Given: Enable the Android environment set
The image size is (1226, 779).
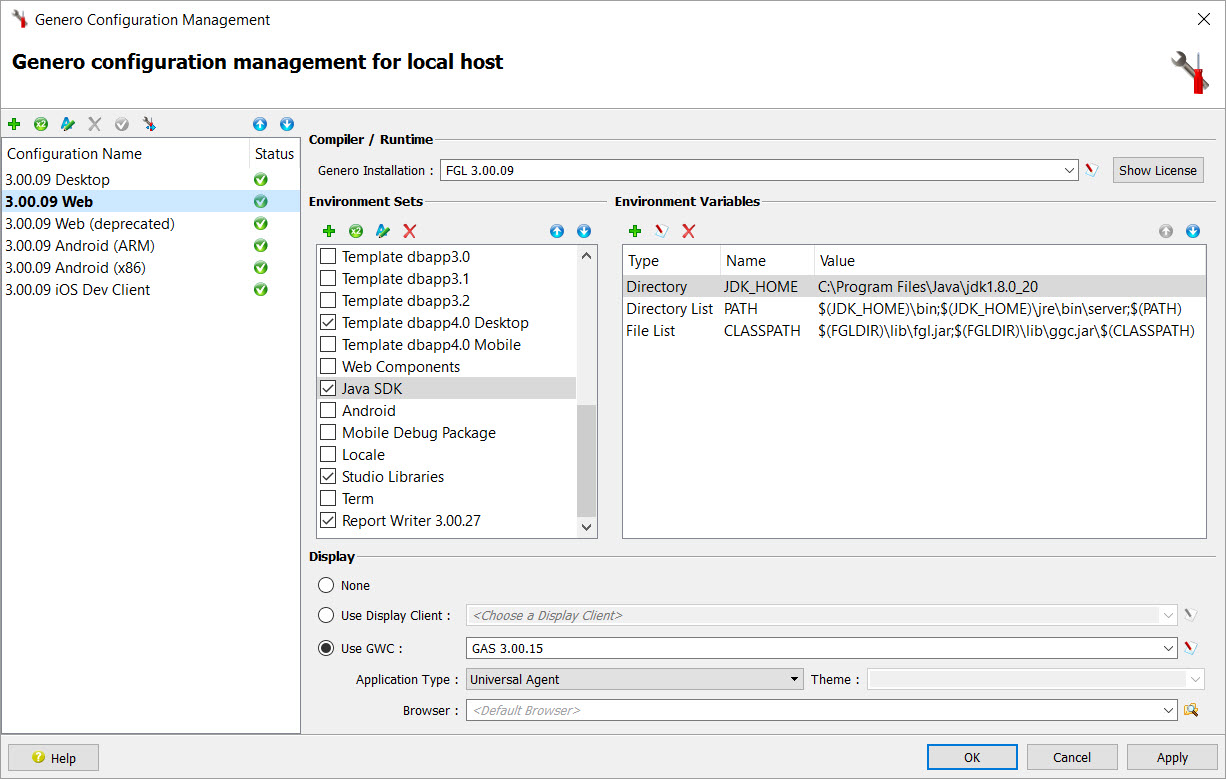Looking at the screenshot, I should (x=328, y=411).
